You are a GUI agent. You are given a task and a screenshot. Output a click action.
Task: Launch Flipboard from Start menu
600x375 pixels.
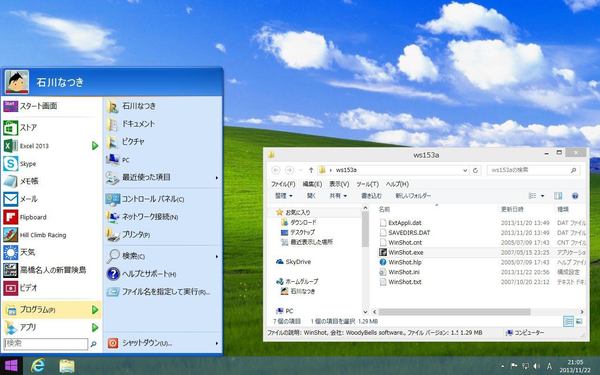click(x=51, y=217)
